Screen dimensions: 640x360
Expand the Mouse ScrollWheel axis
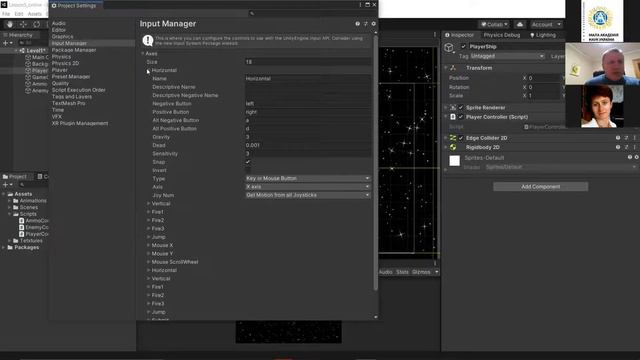(x=149, y=262)
